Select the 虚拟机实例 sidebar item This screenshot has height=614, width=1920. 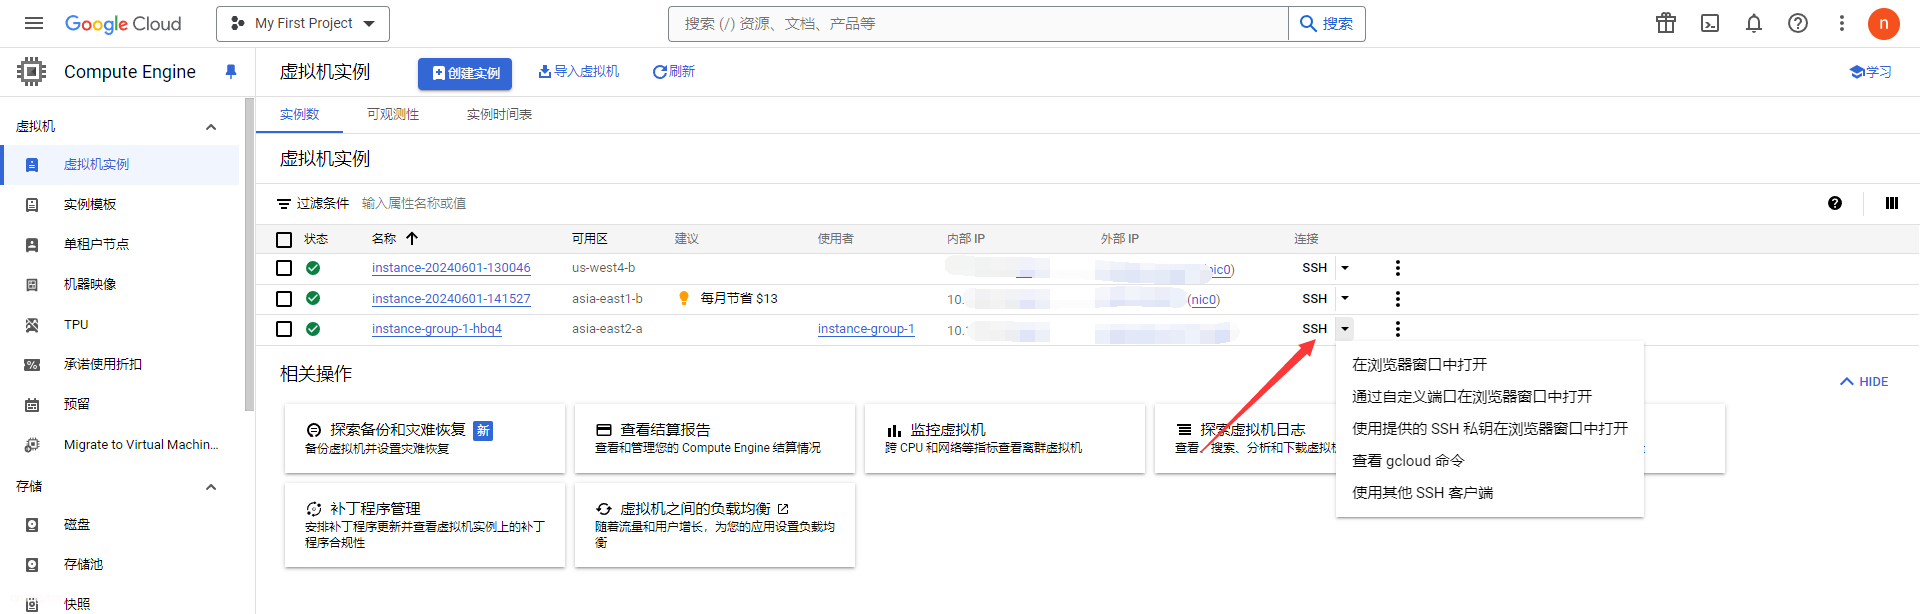coord(120,164)
